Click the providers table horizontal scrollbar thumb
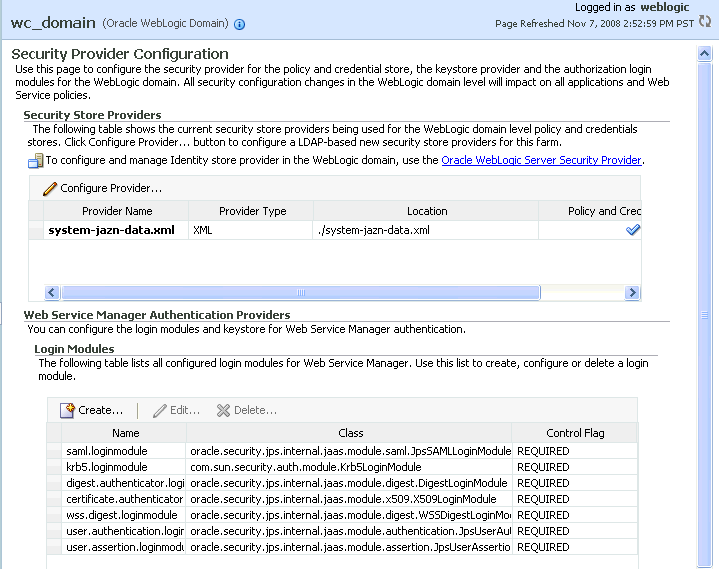The height and width of the screenshot is (569, 719). [x=301, y=293]
